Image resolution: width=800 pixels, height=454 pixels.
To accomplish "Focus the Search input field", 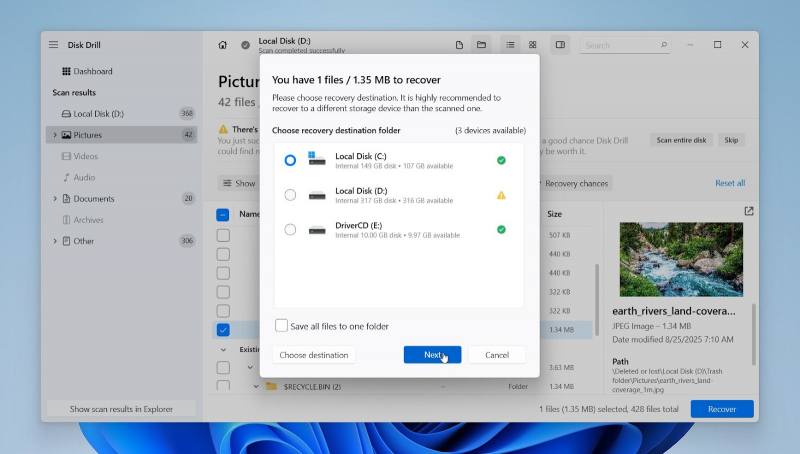I will (x=625, y=45).
